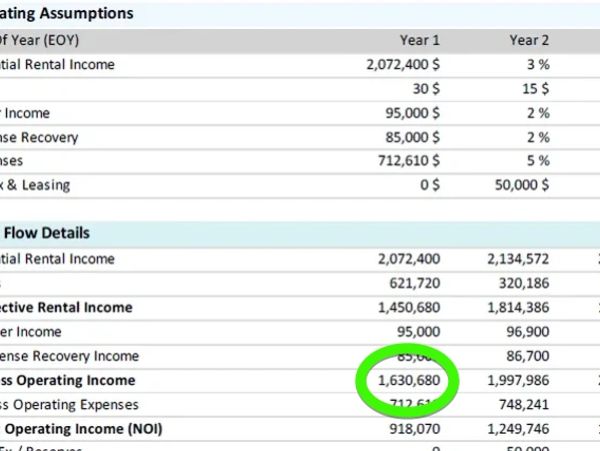Viewport: 600px width, 451px height.
Task: Click the 'ense Recovery Income' row label
Action: [x=69, y=356]
